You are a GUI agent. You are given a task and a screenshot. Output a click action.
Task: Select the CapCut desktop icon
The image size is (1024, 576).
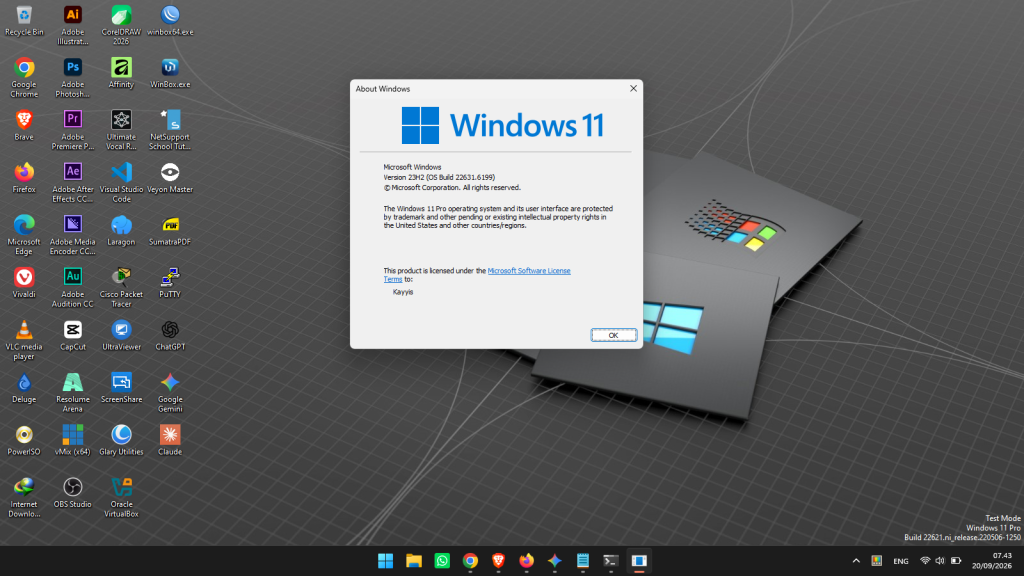[x=72, y=335]
